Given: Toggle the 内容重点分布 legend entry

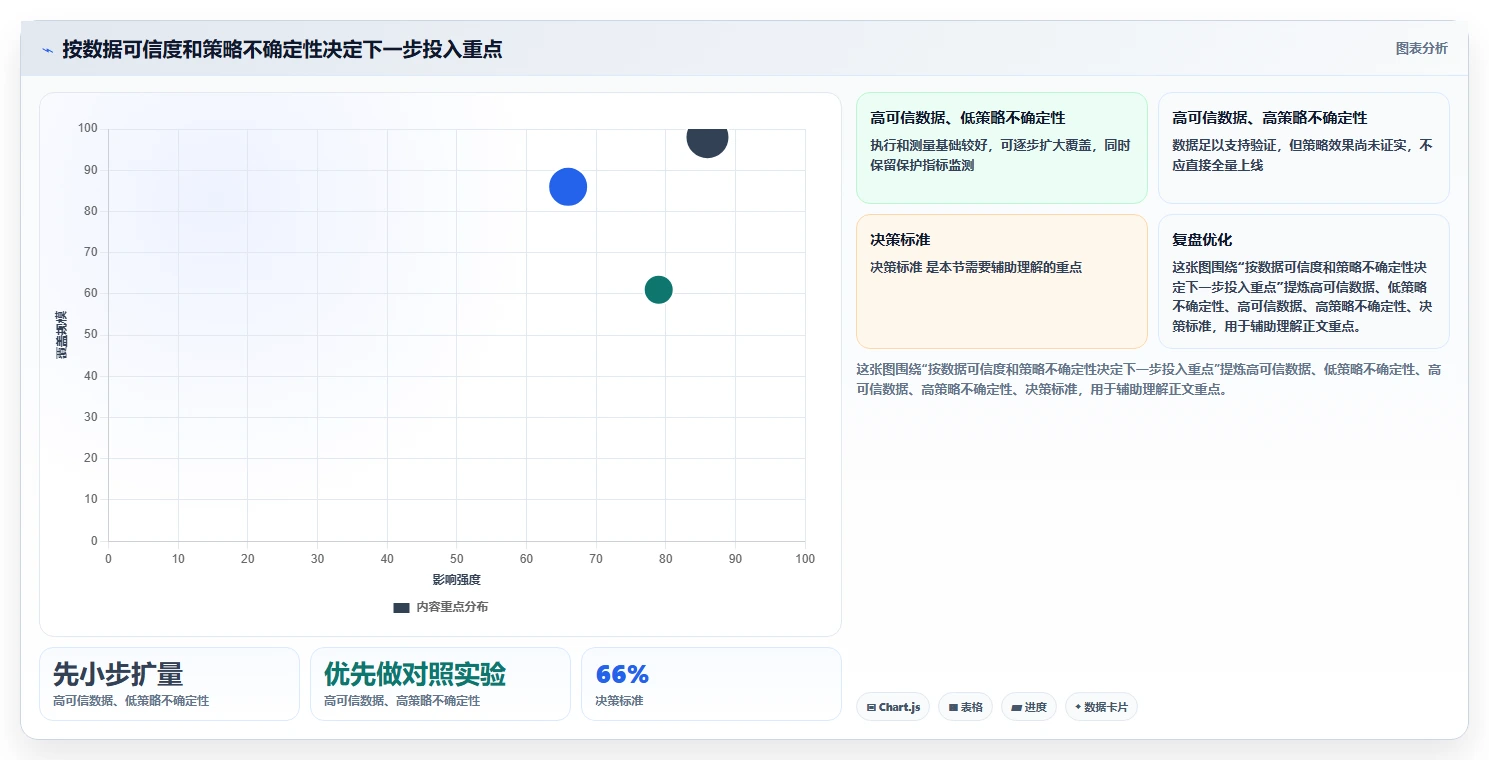Looking at the screenshot, I should pyautogui.click(x=441, y=607).
